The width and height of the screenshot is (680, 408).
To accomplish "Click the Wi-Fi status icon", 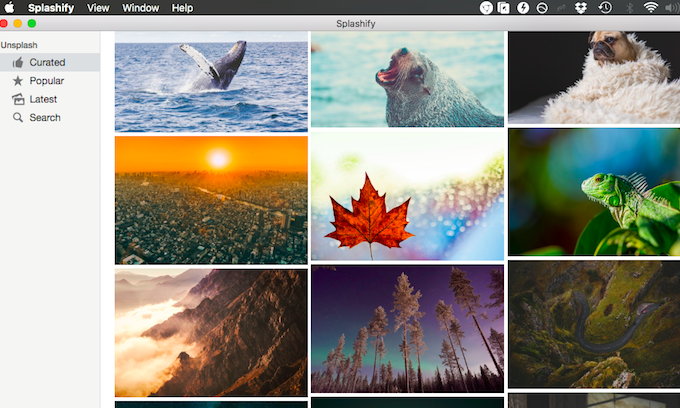I will point(651,8).
